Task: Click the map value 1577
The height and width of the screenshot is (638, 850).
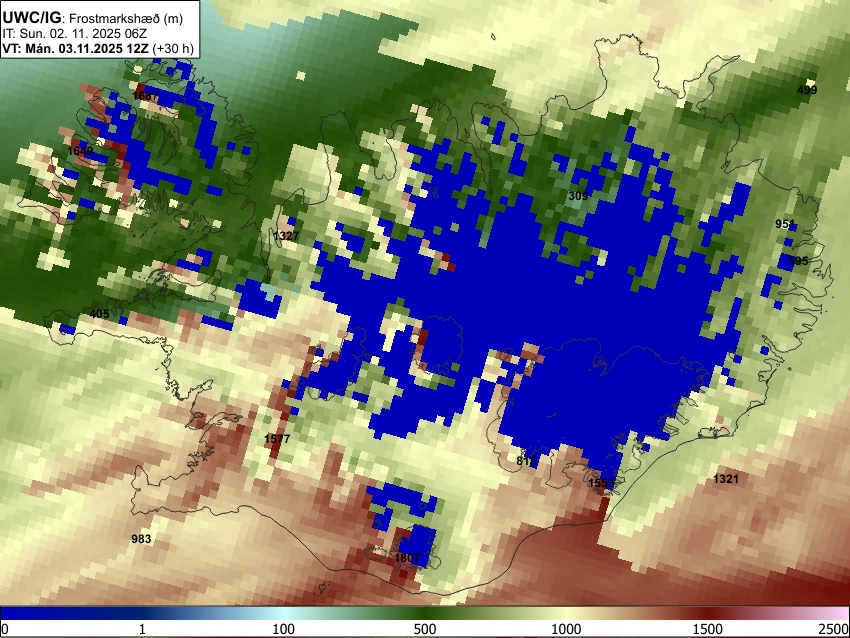Action: pos(277,439)
